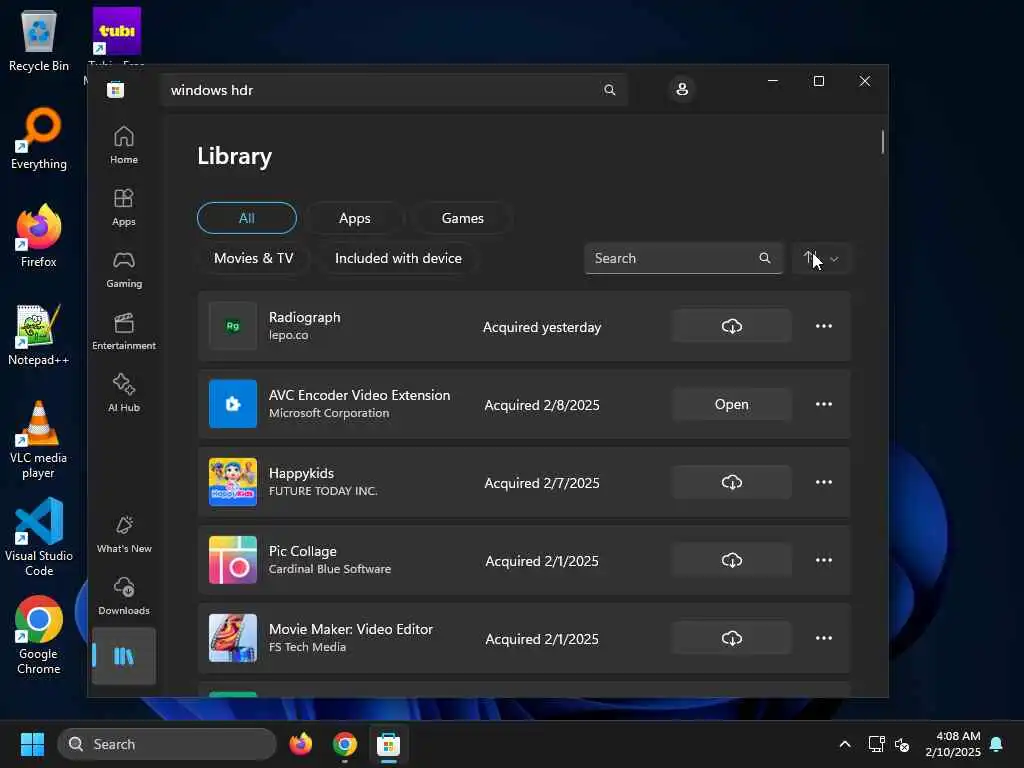Click the taskbar Search box
1024x768 pixels.
point(167,744)
